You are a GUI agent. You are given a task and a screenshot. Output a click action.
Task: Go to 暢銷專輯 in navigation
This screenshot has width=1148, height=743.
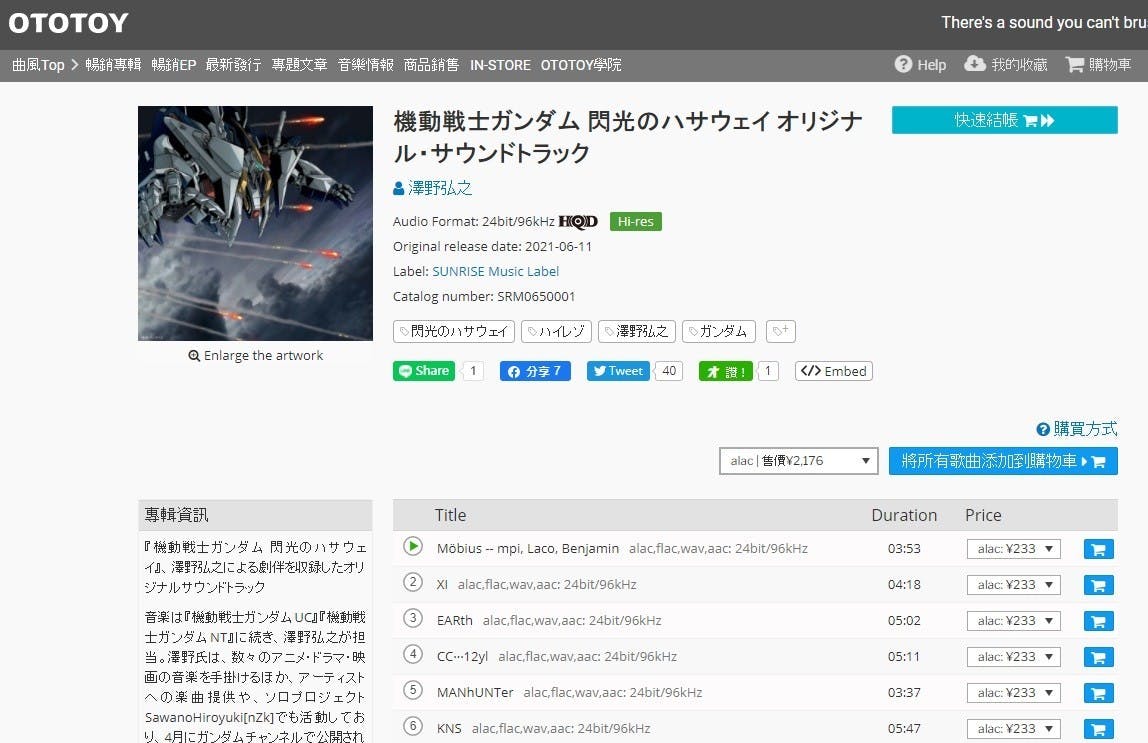pos(113,64)
